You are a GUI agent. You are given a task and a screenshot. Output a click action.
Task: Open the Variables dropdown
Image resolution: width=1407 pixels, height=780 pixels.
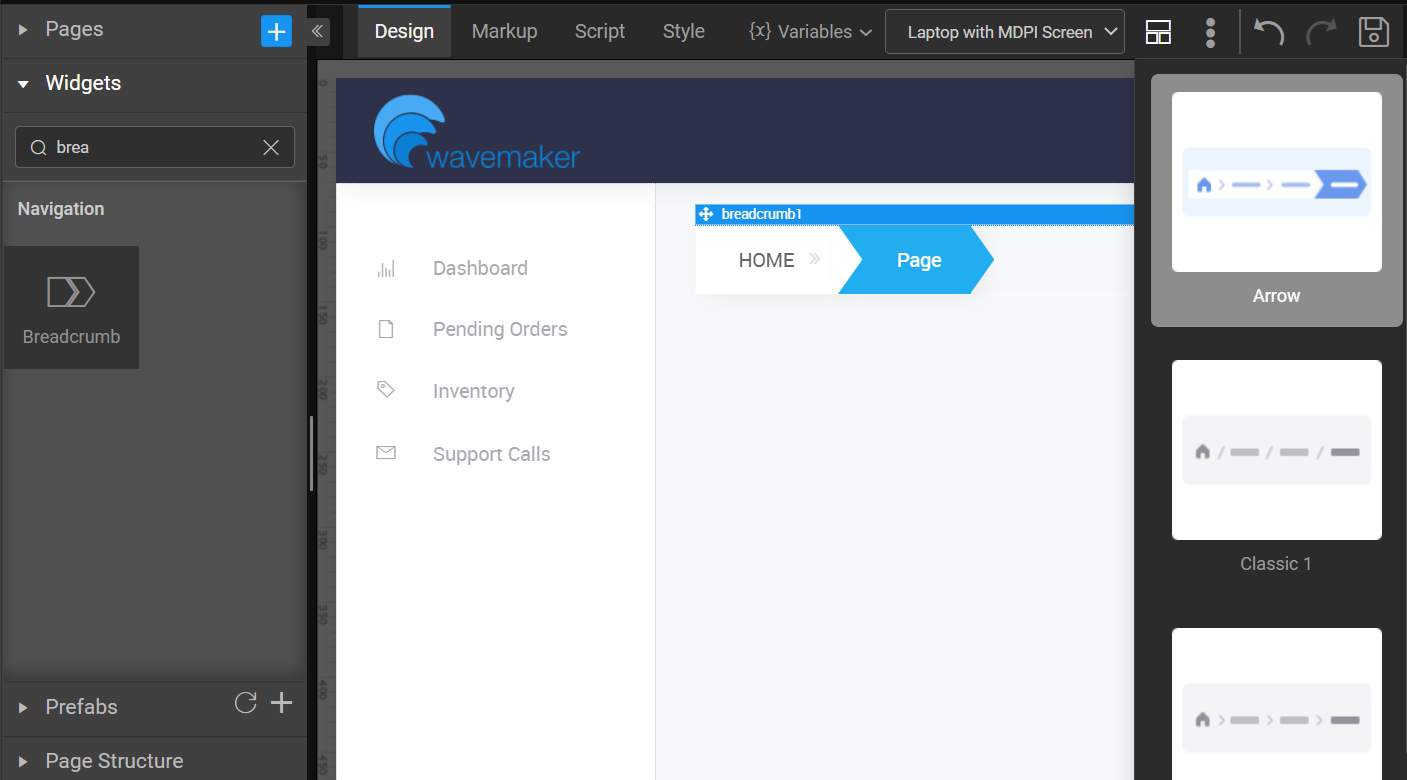[810, 32]
